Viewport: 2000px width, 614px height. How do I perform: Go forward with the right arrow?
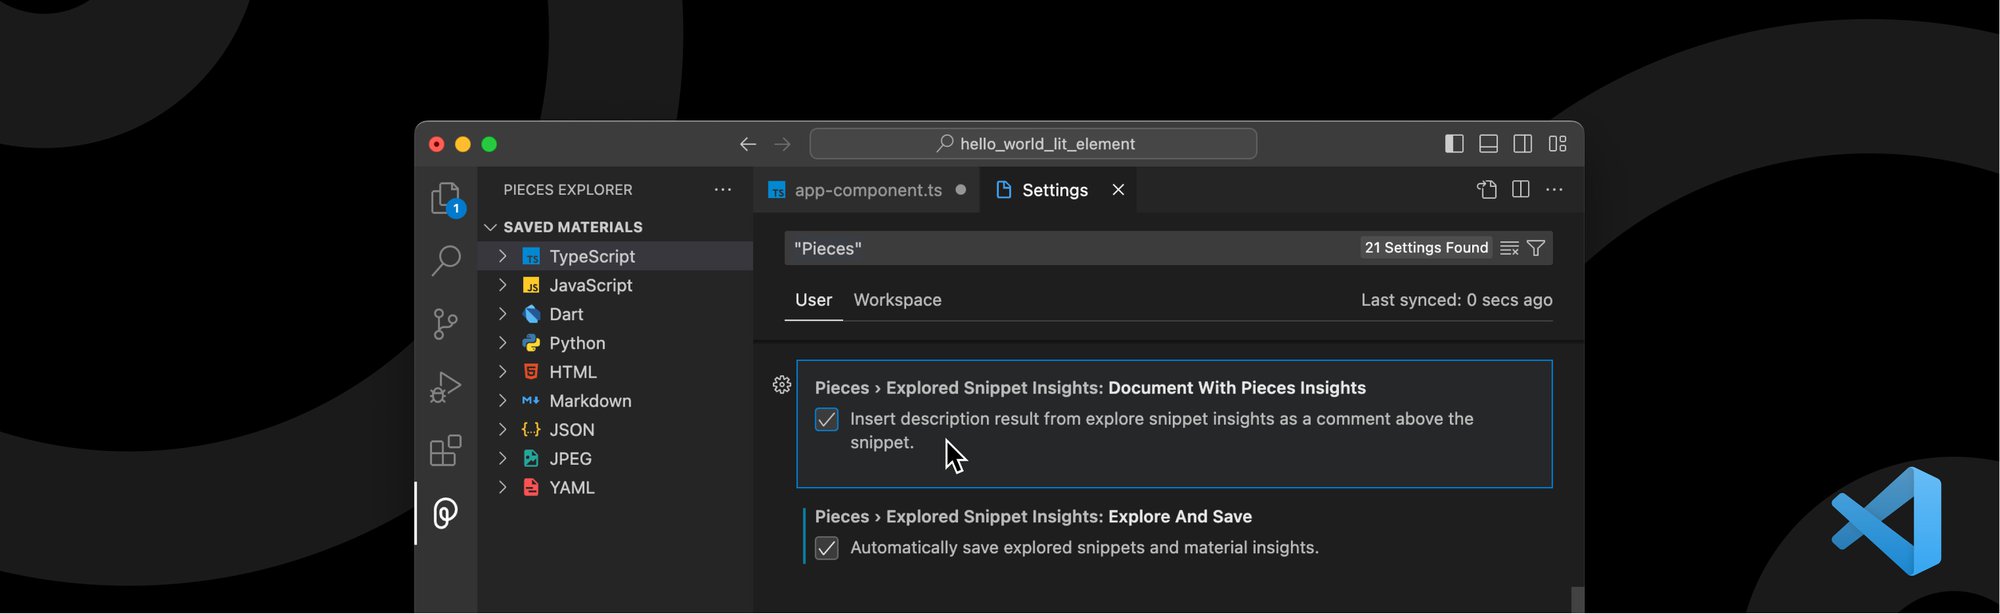[x=782, y=144]
